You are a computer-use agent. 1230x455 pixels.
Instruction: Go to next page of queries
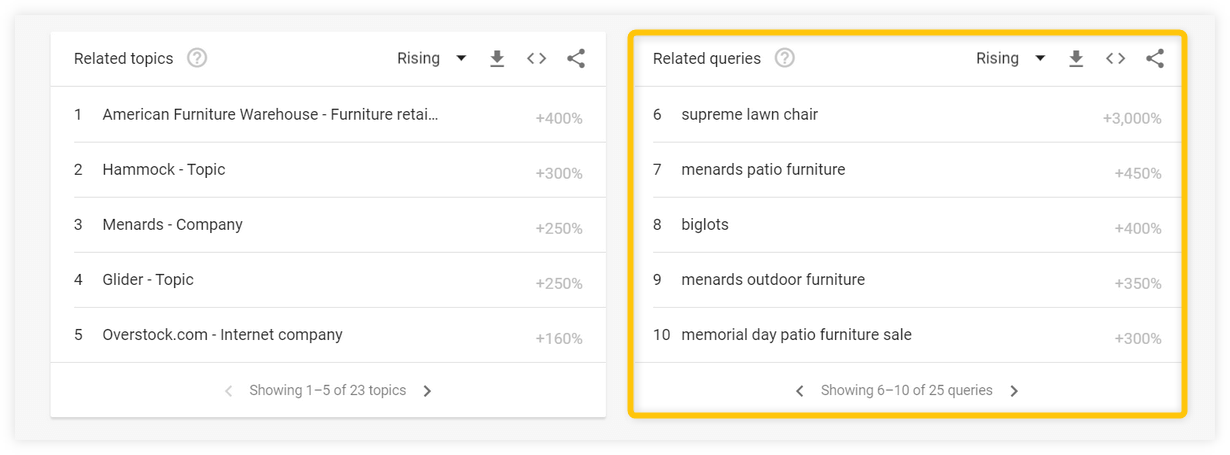(1014, 391)
